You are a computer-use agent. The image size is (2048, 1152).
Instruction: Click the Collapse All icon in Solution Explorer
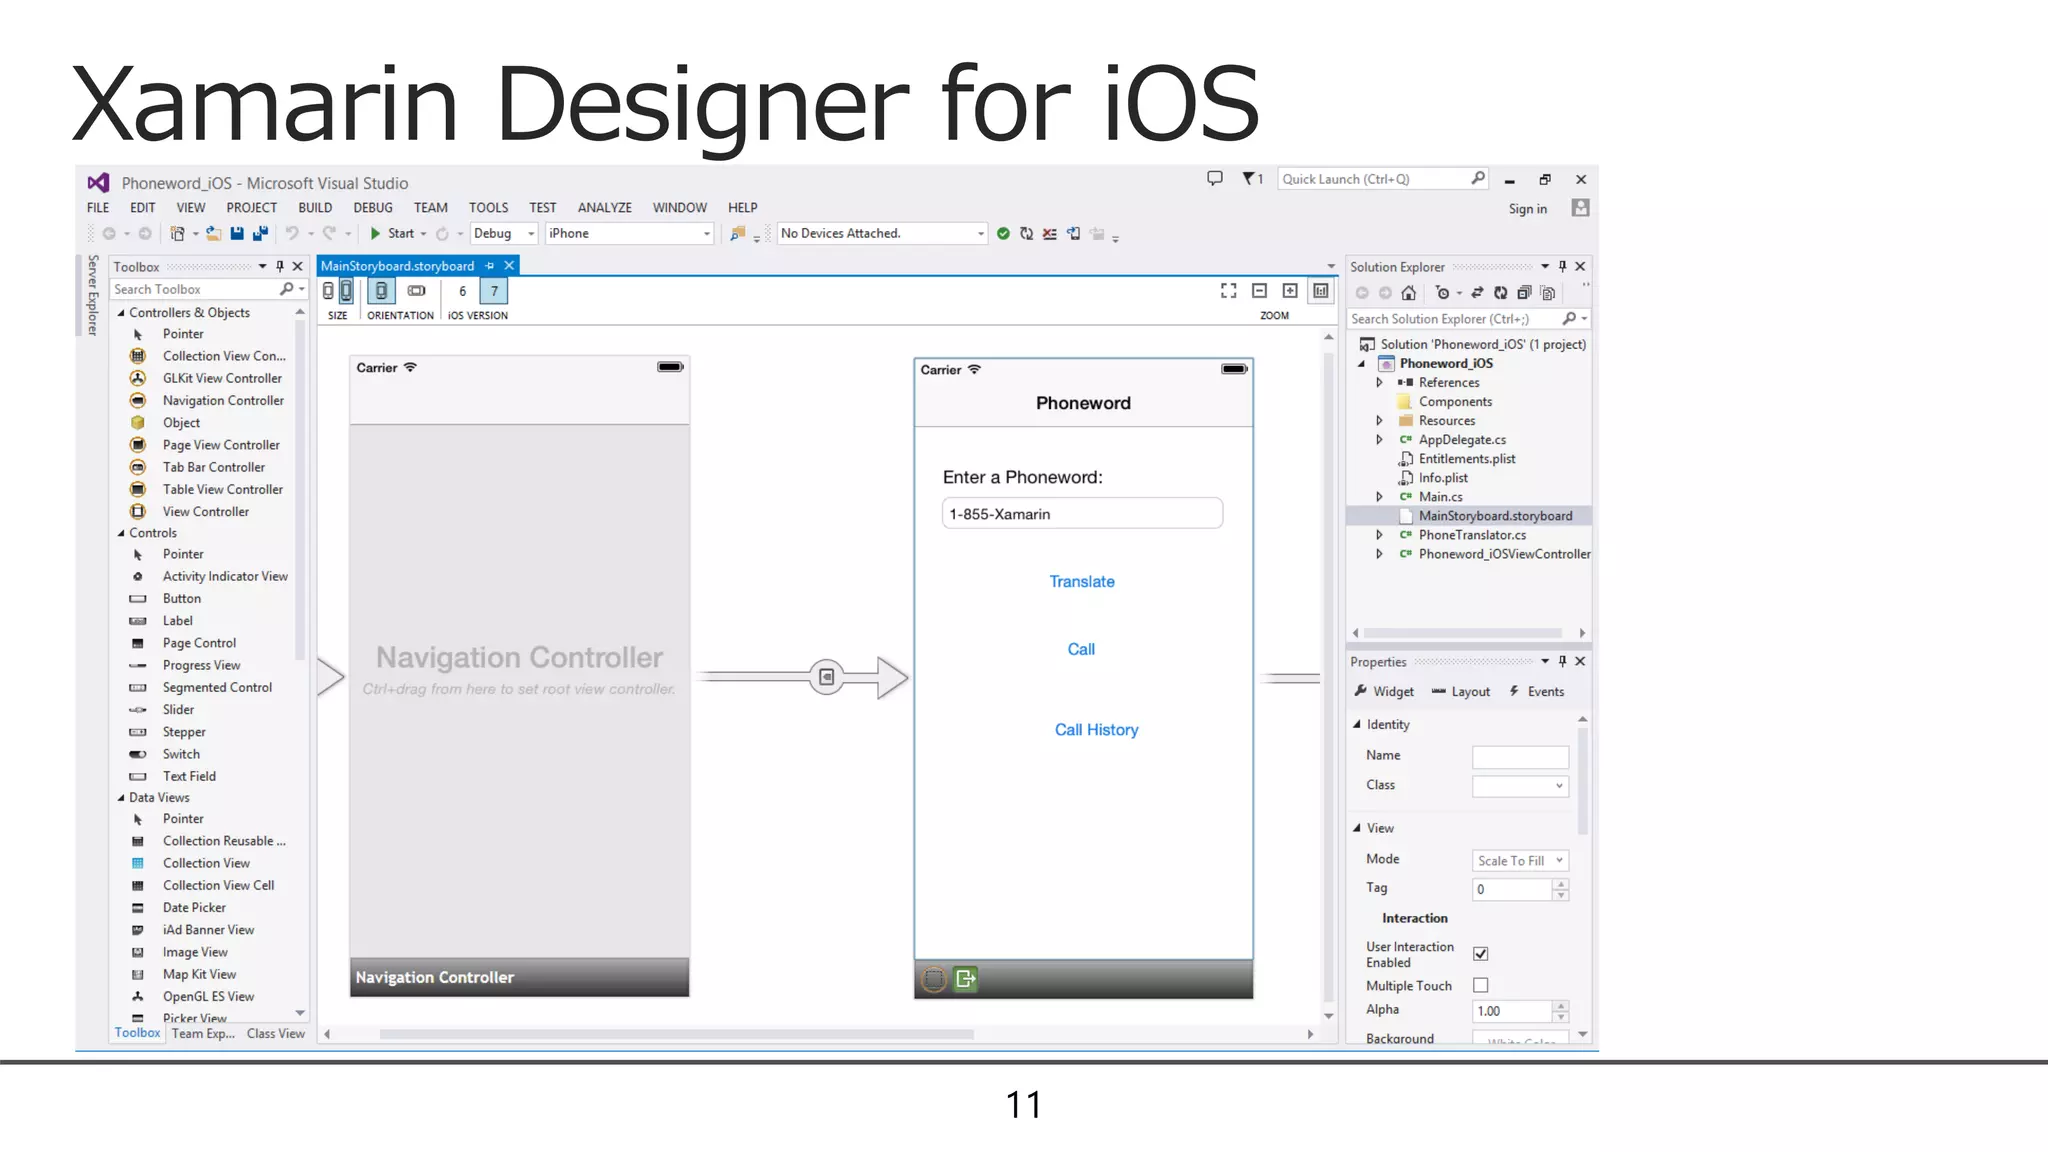coord(1524,293)
